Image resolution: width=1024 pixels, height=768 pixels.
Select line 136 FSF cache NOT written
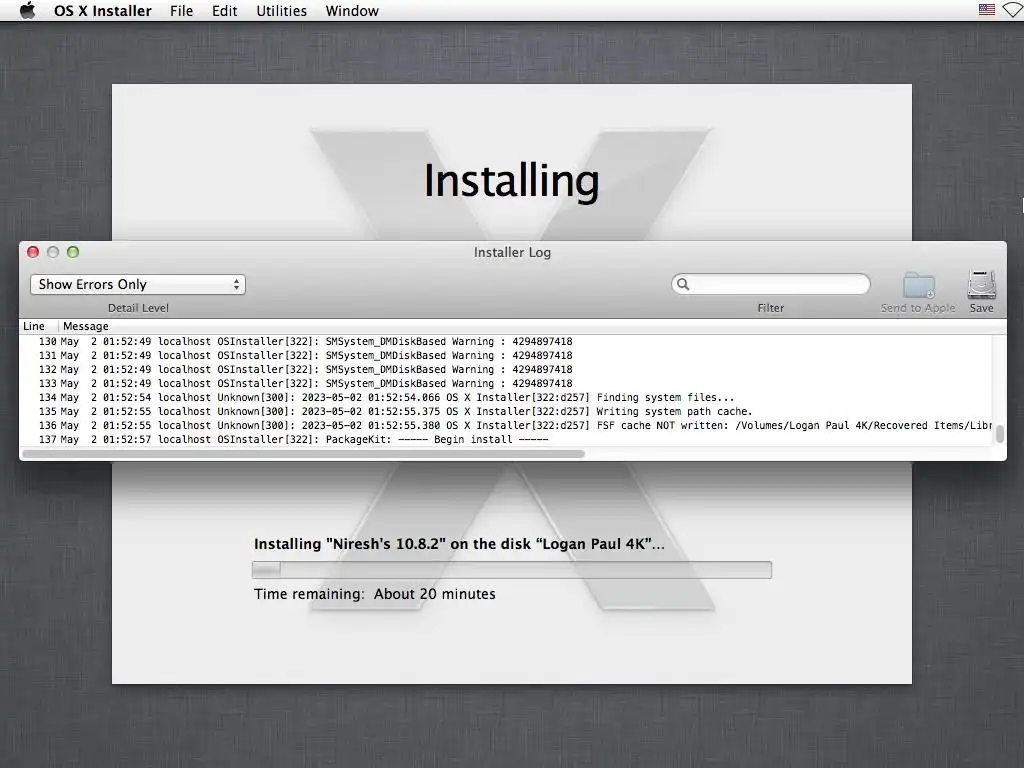506,426
